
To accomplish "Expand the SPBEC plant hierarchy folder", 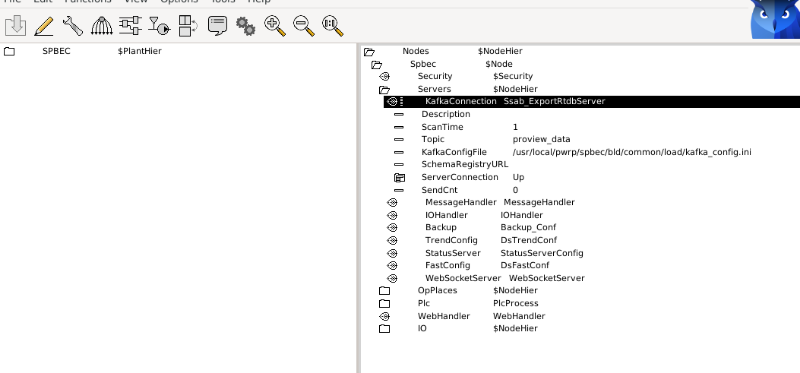I will tap(9, 51).
